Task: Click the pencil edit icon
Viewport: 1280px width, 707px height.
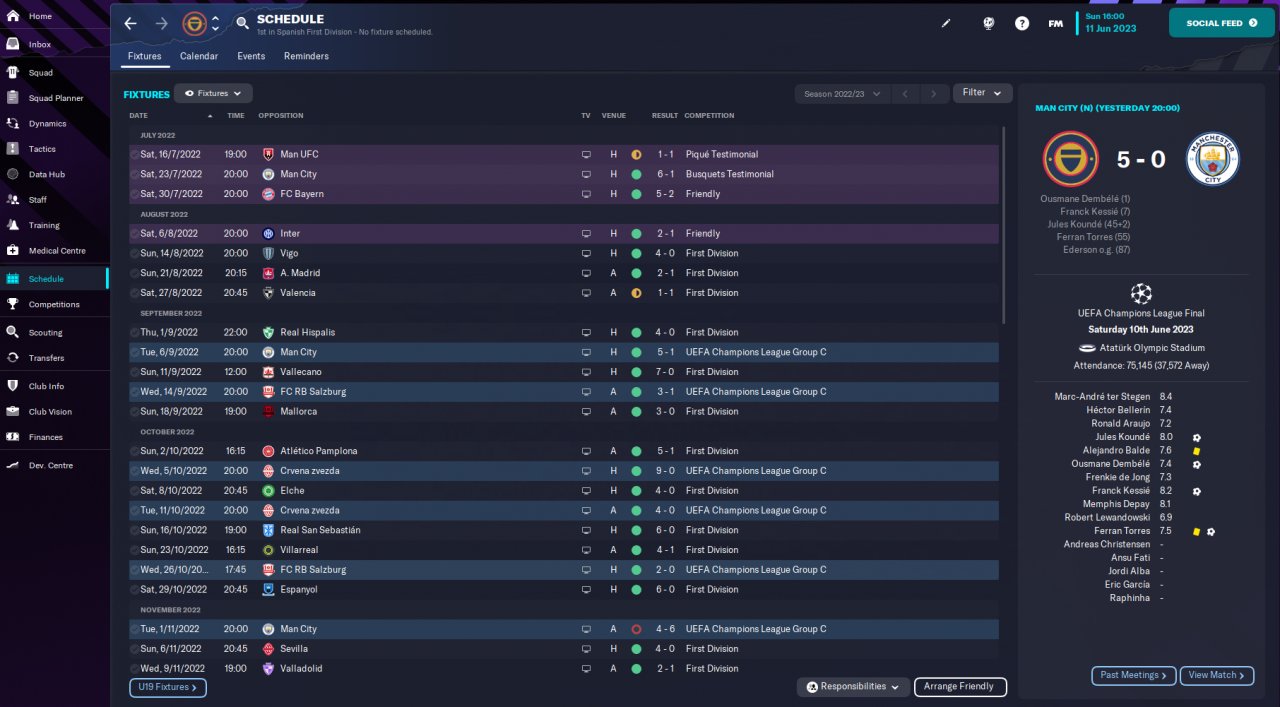Action: pos(947,23)
